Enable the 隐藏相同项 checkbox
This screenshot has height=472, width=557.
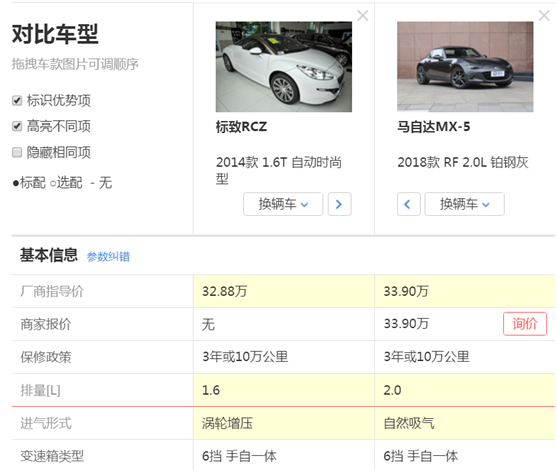point(17,153)
